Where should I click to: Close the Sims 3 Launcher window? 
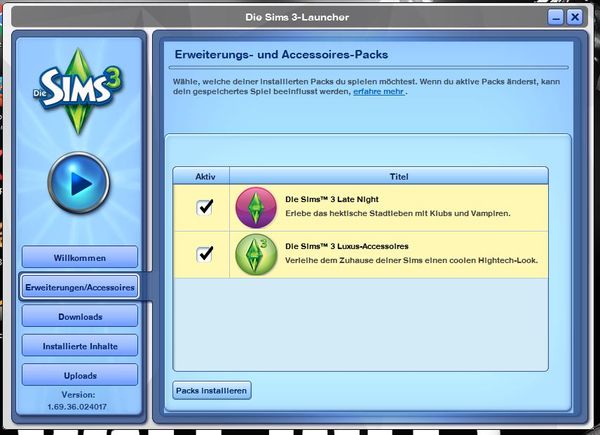[x=575, y=17]
